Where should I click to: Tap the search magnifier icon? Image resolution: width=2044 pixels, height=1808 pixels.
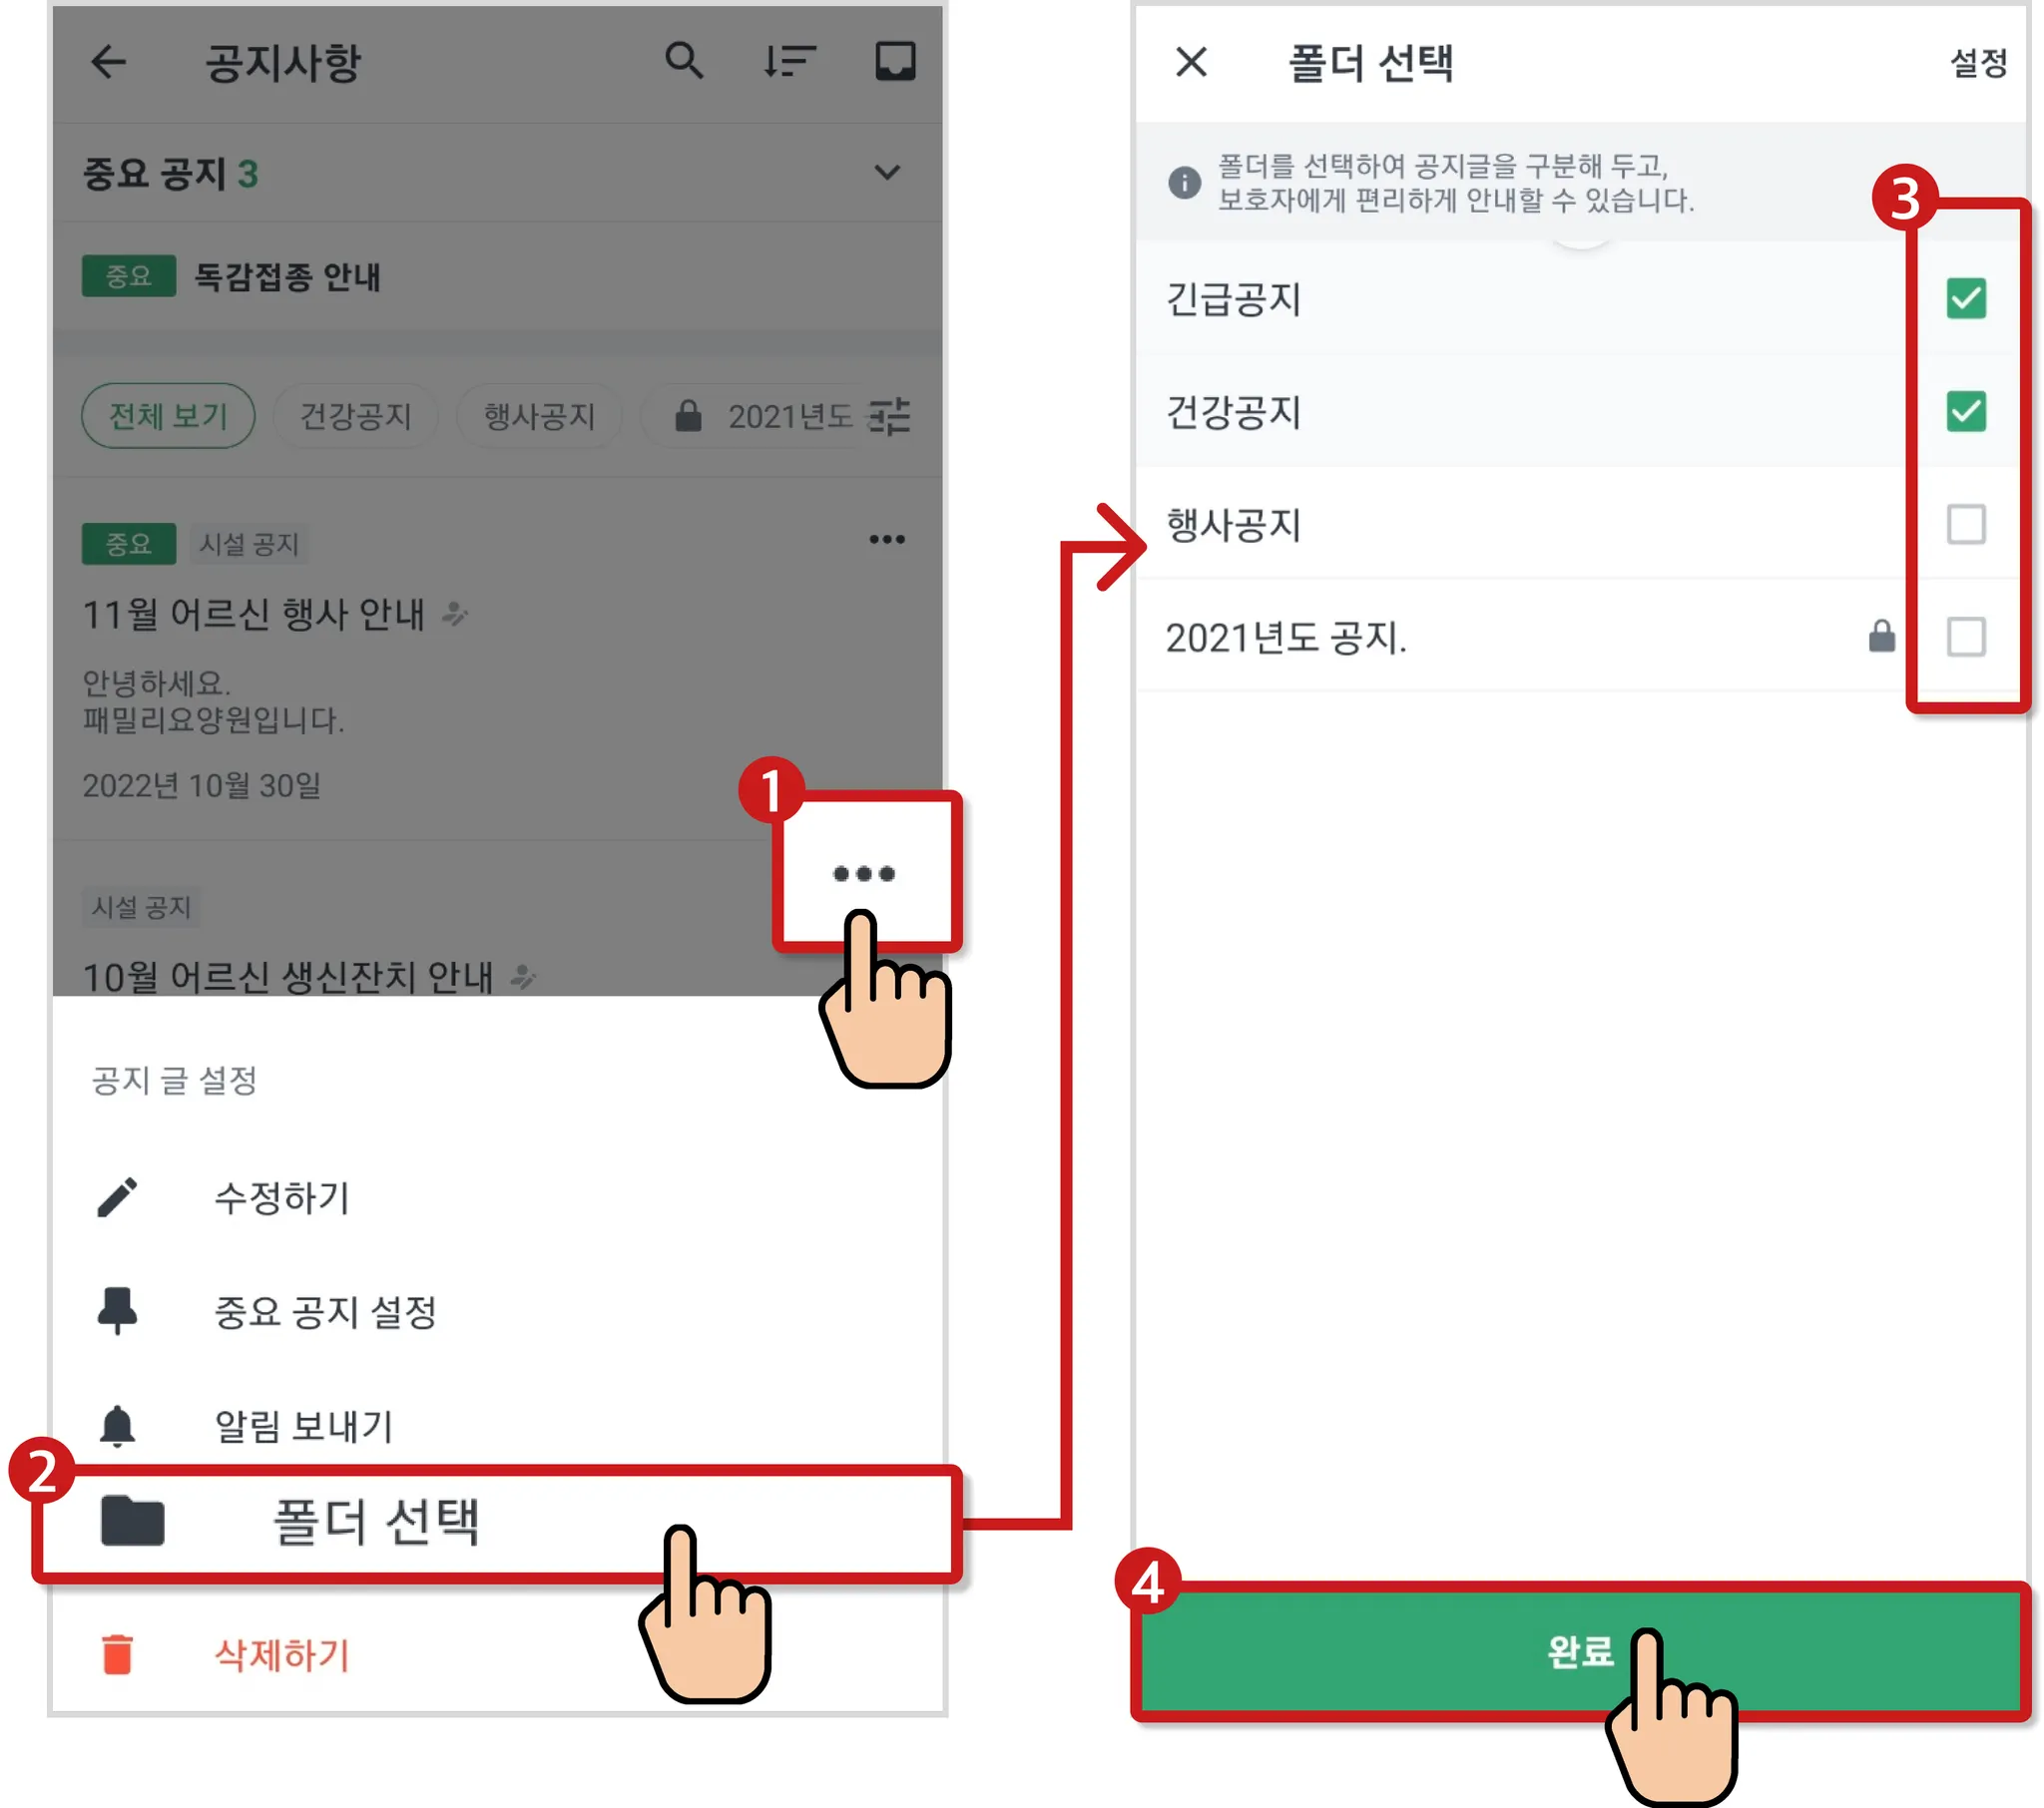[x=684, y=61]
